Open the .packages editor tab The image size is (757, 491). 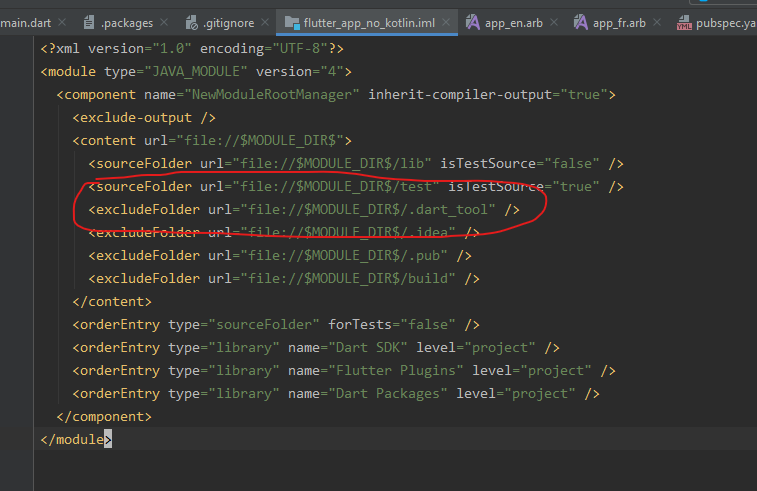[126, 23]
